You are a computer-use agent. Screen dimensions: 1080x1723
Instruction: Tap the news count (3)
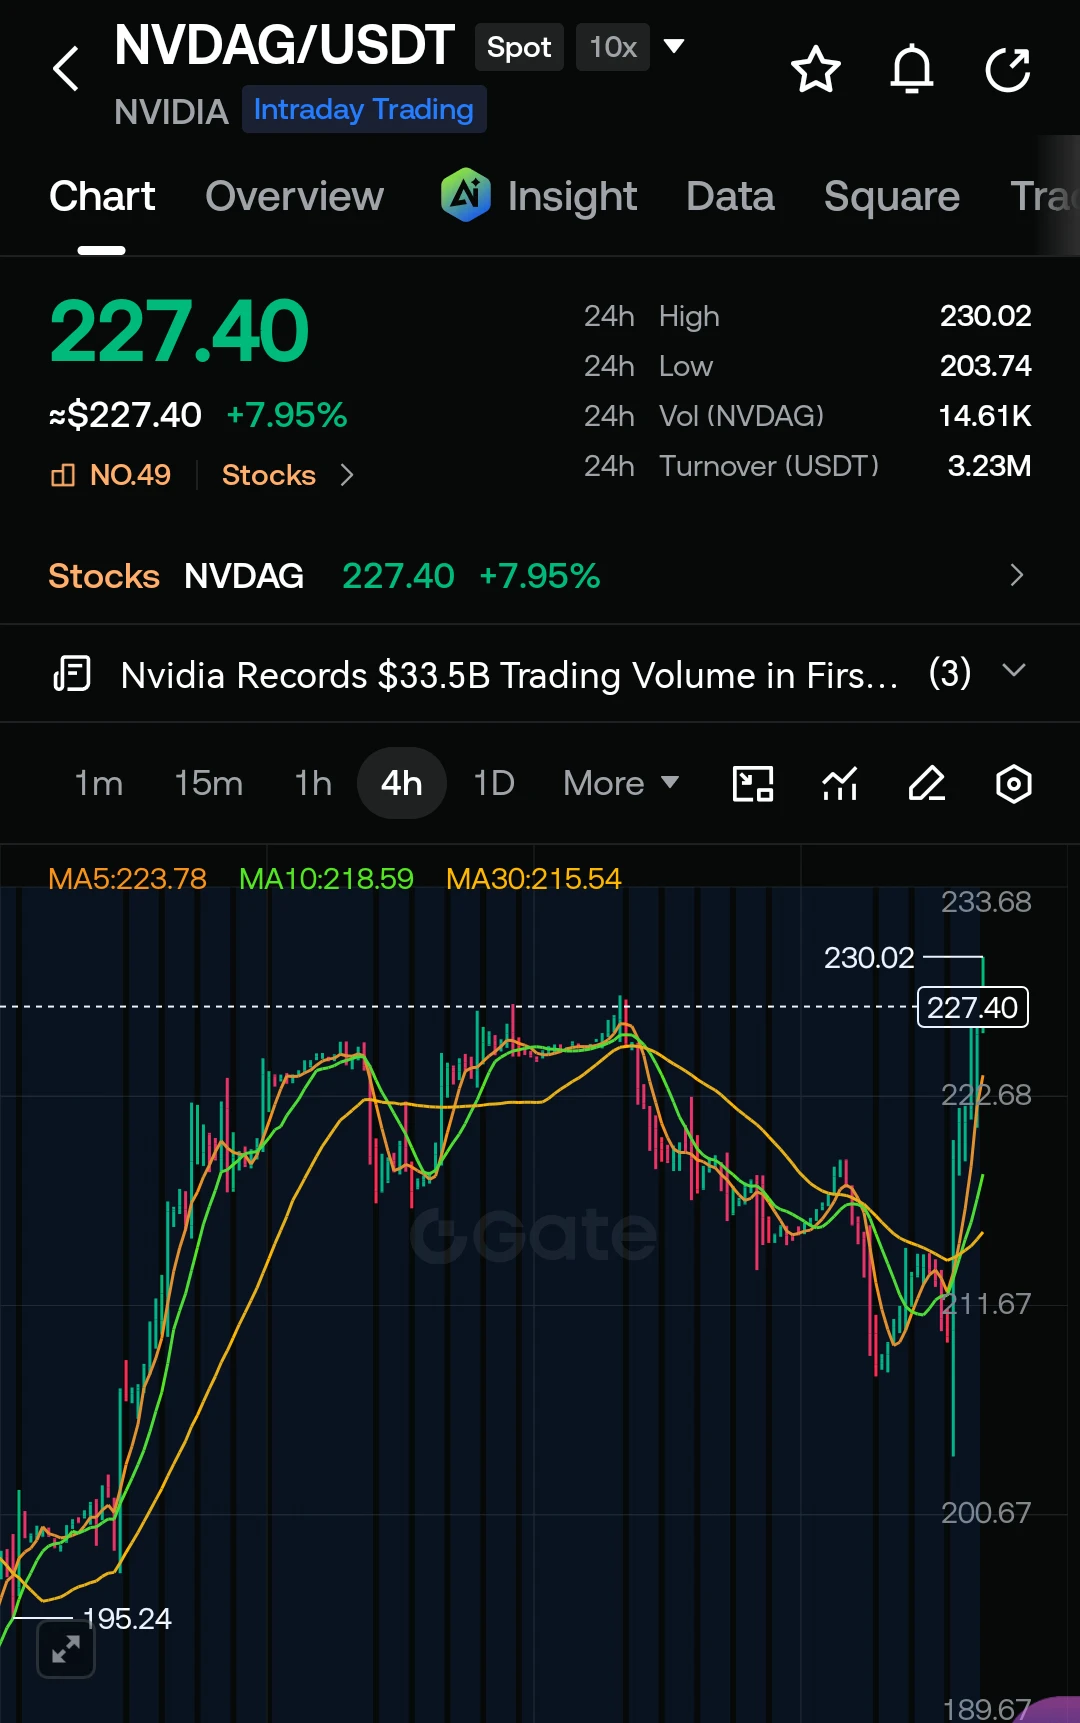[950, 673]
